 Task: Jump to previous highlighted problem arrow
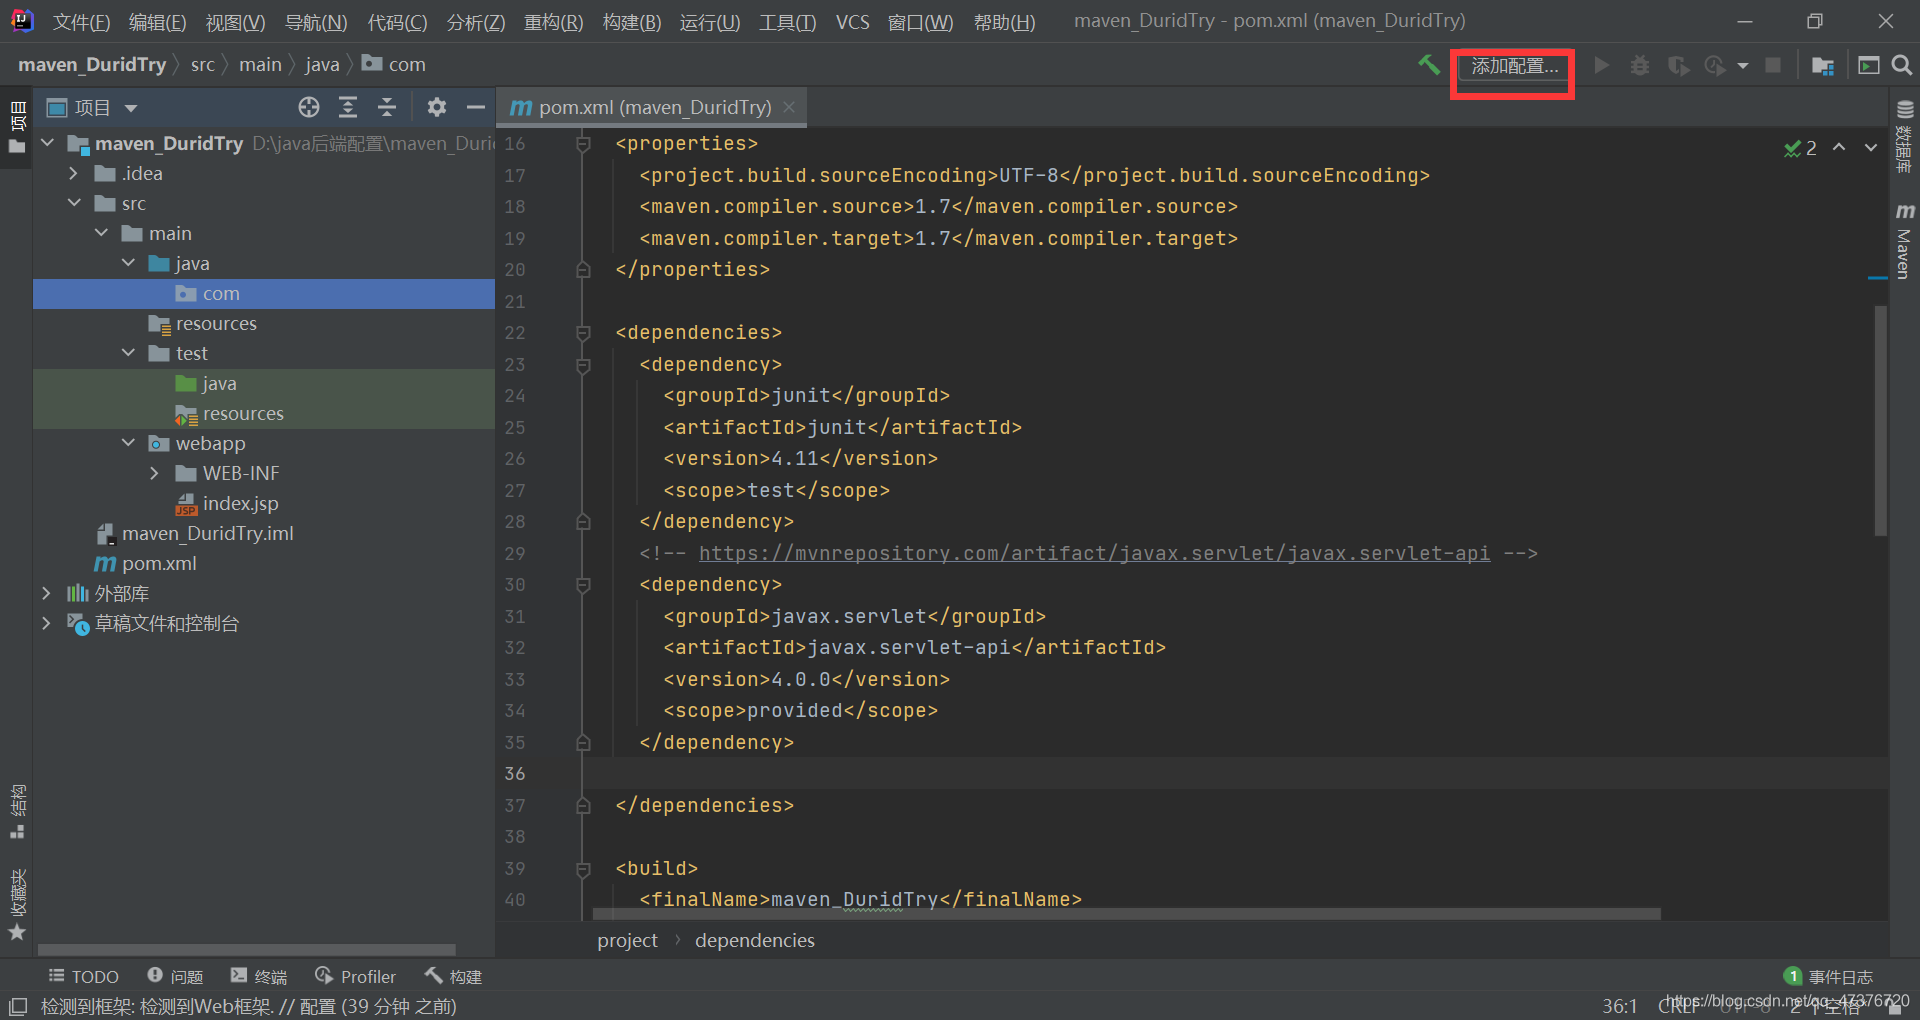1839,147
